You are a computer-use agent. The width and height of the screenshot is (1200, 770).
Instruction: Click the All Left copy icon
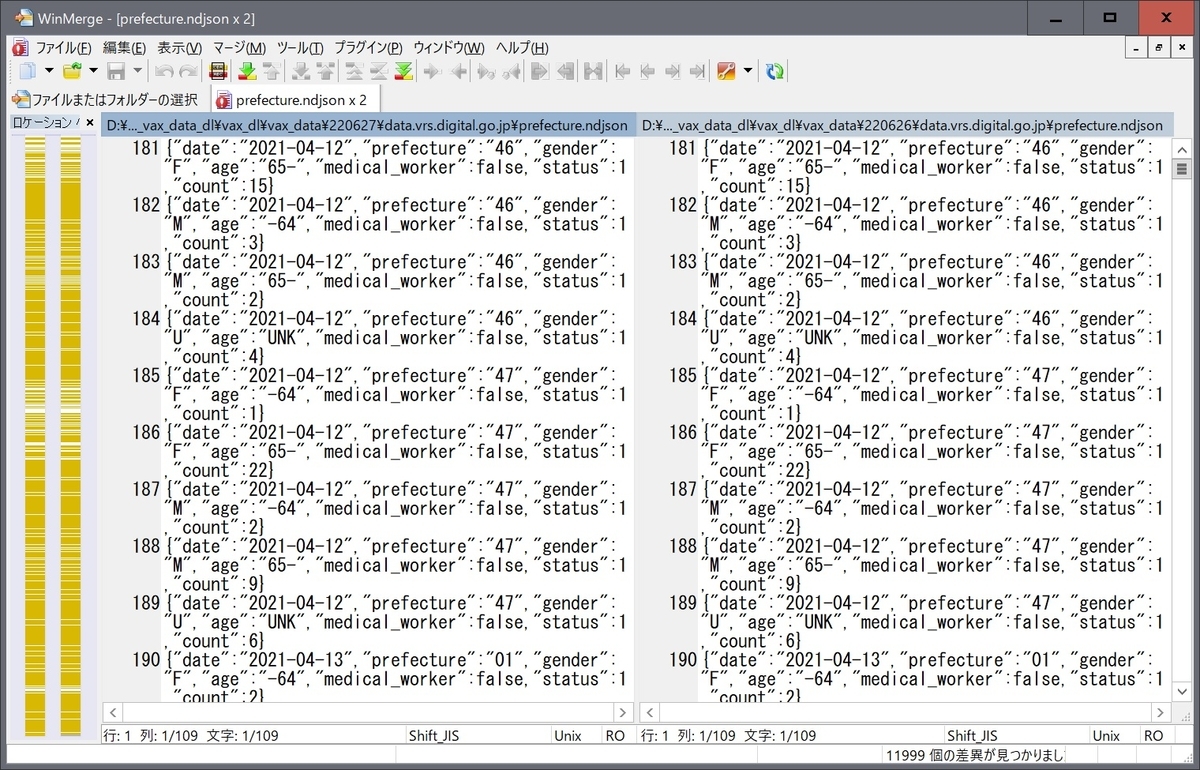[x=566, y=71]
